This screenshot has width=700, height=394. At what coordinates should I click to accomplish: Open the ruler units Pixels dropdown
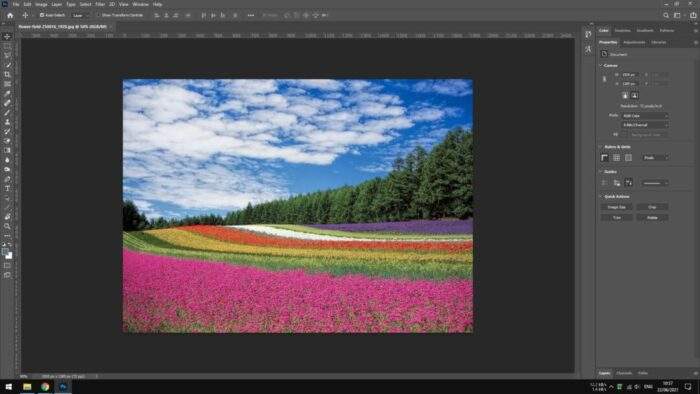pyautogui.click(x=656, y=158)
